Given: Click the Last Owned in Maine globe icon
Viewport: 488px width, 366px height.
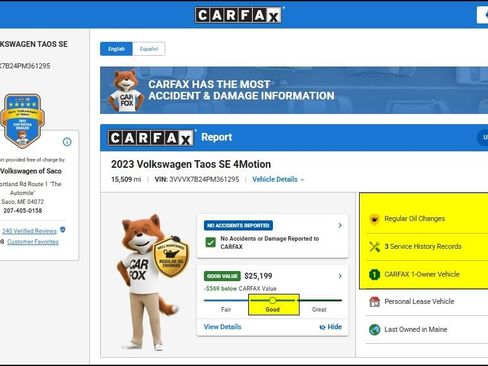Looking at the screenshot, I should pyautogui.click(x=375, y=330).
